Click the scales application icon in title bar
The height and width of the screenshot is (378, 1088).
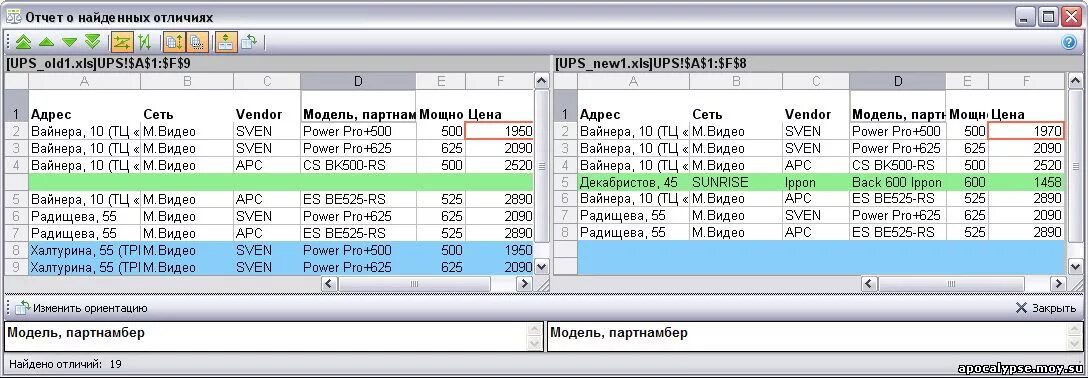coord(13,17)
